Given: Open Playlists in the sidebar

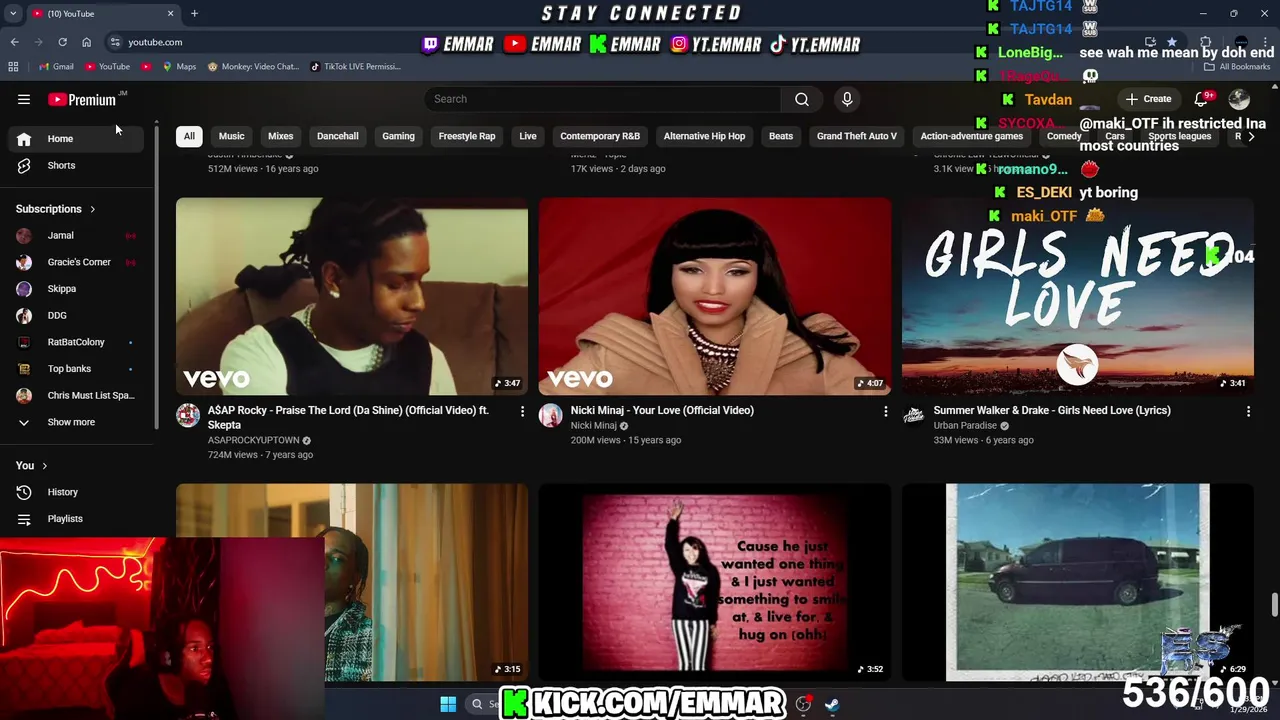Looking at the screenshot, I should click(77, 519).
